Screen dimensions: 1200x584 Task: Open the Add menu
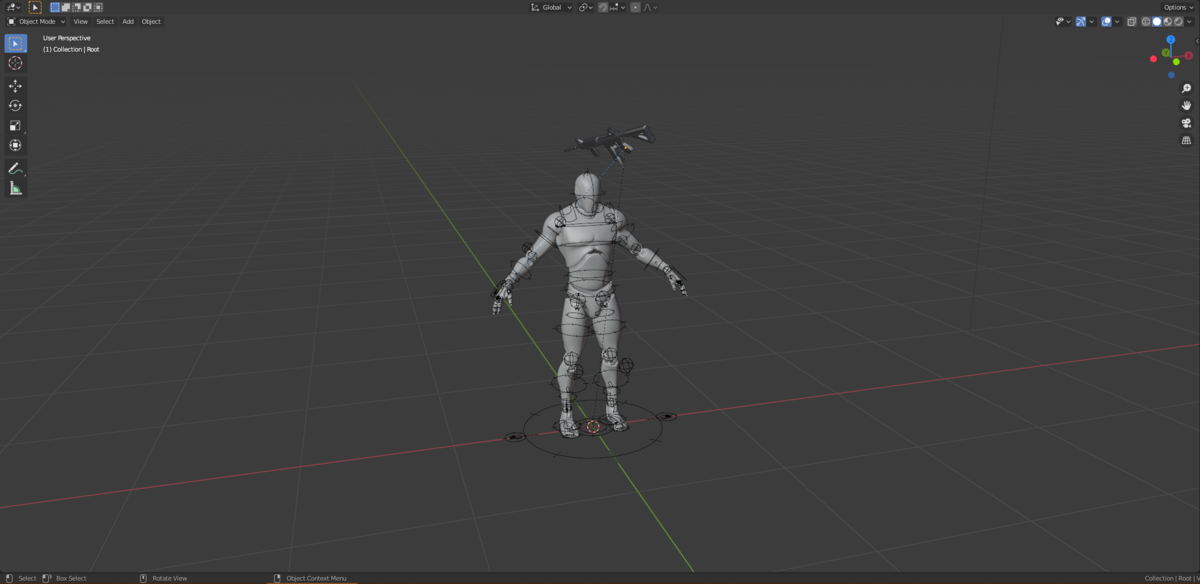[x=128, y=21]
